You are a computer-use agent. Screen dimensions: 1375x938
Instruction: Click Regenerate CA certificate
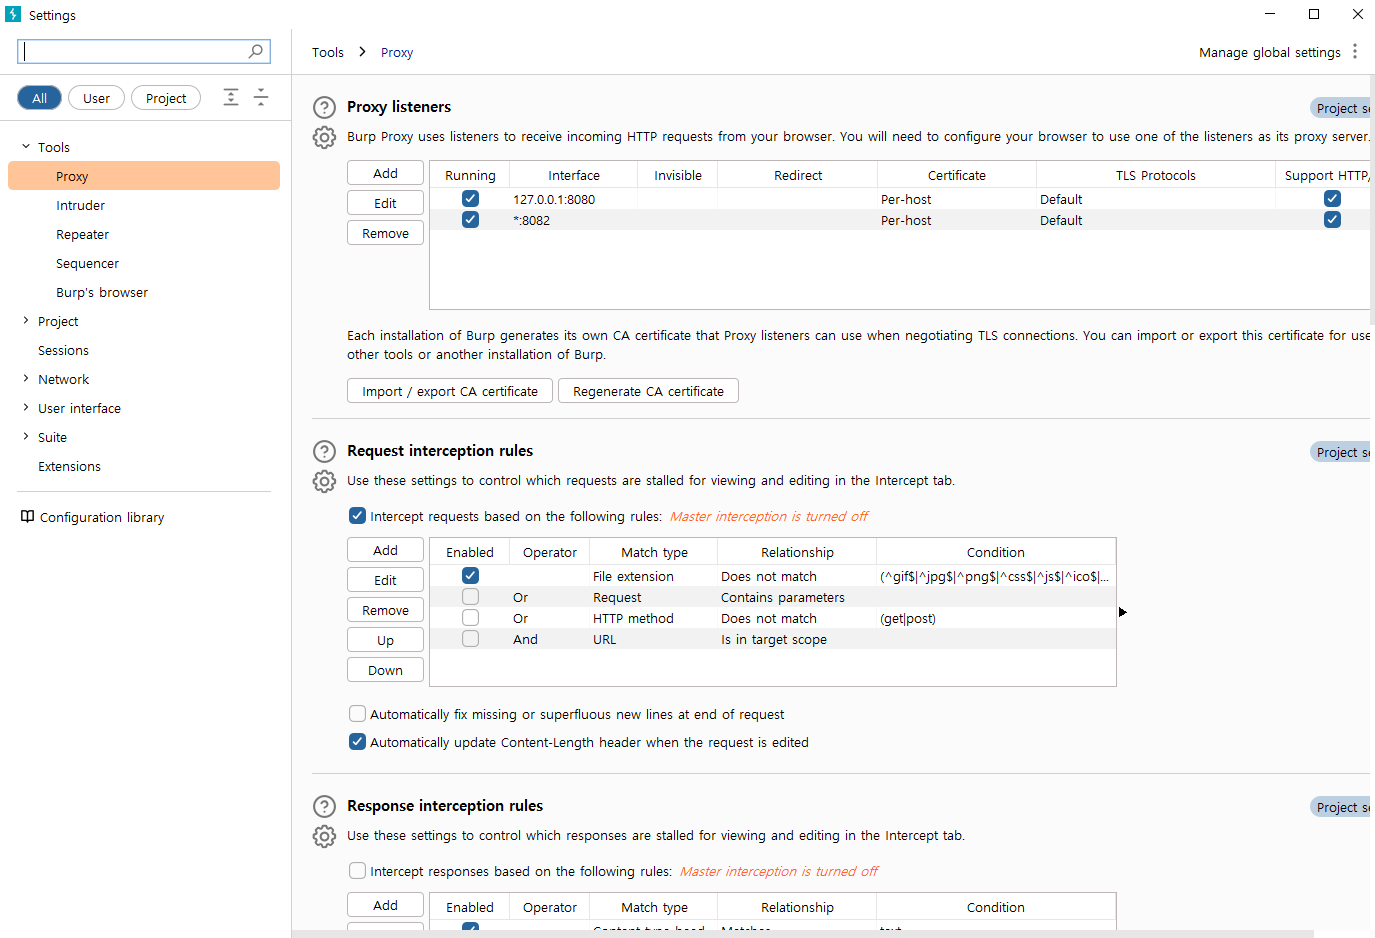point(649,391)
